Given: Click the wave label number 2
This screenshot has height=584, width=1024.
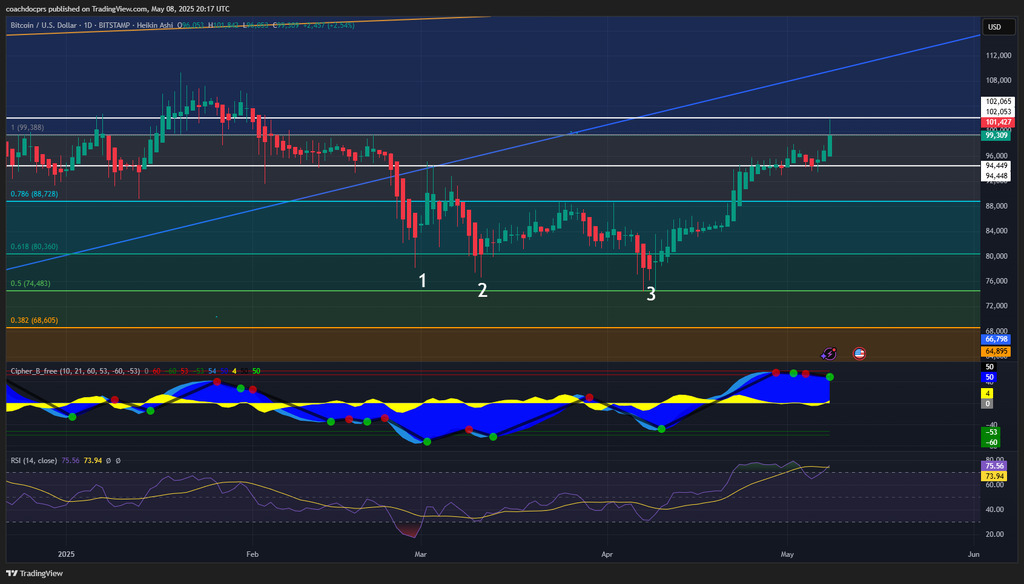Looking at the screenshot, I should [x=482, y=290].
